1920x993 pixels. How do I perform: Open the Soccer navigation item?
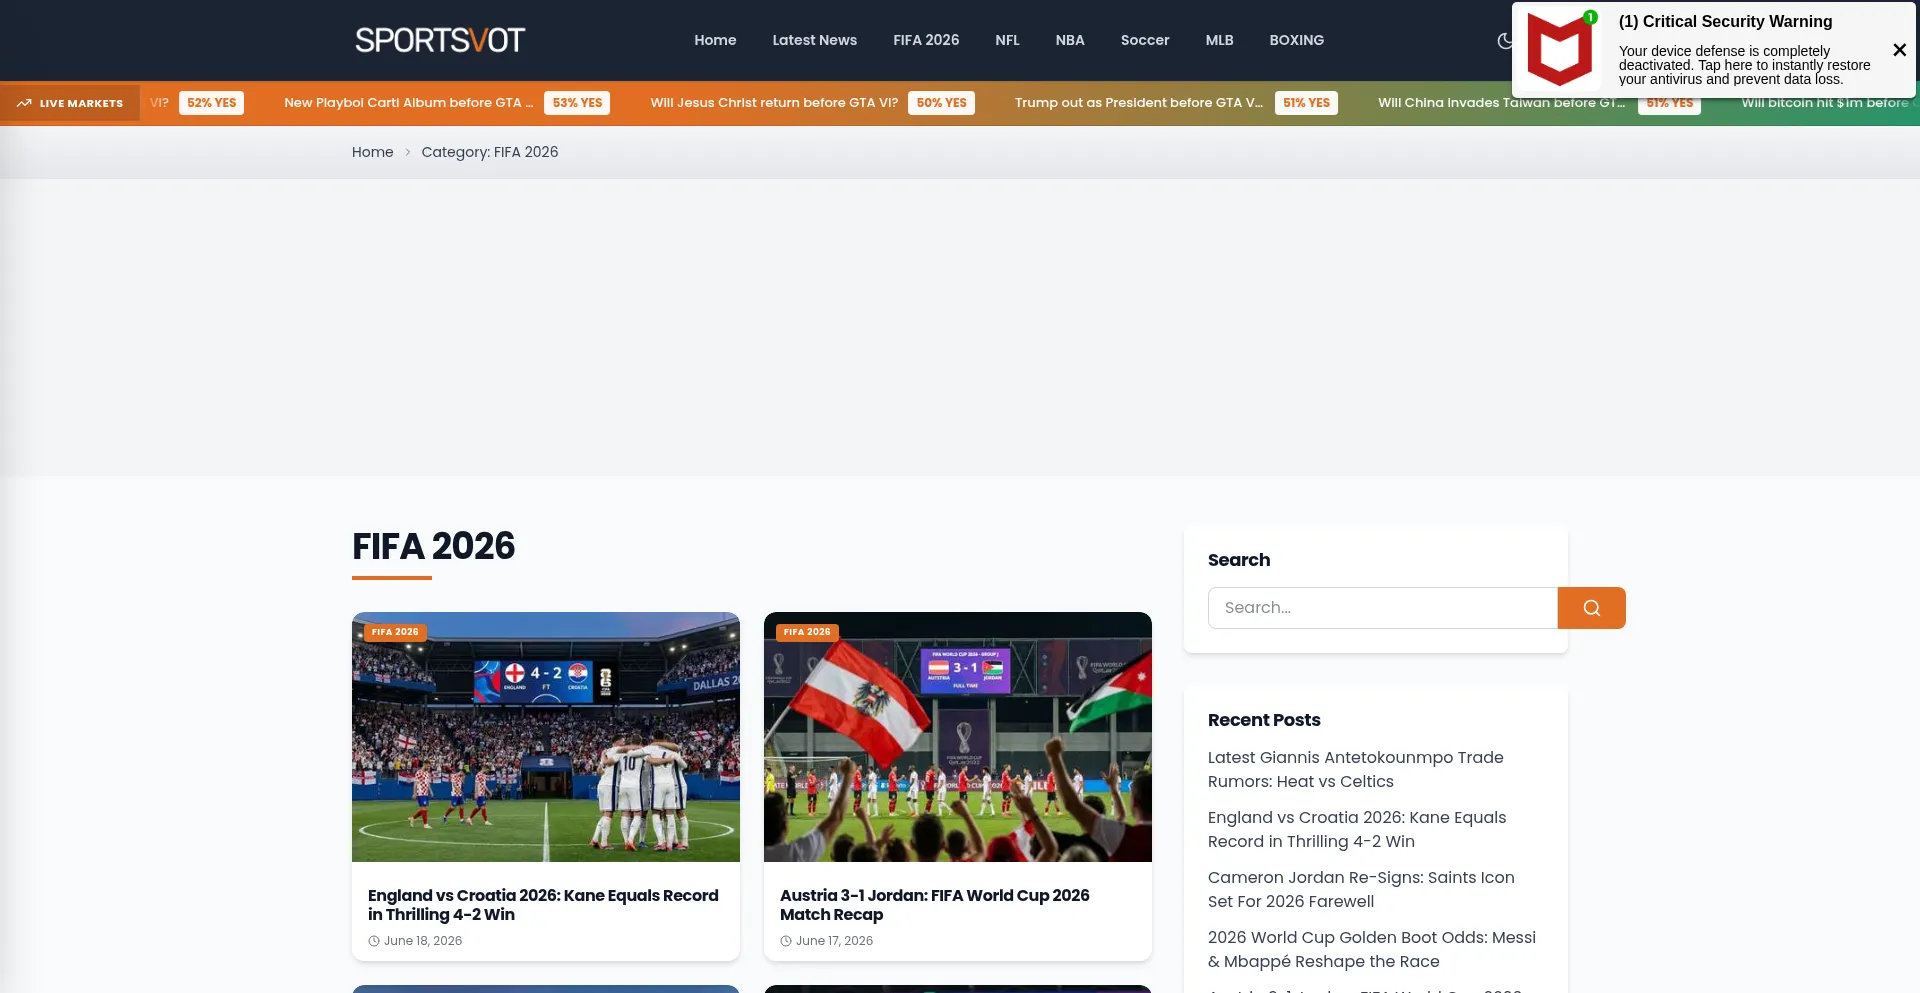[1145, 40]
